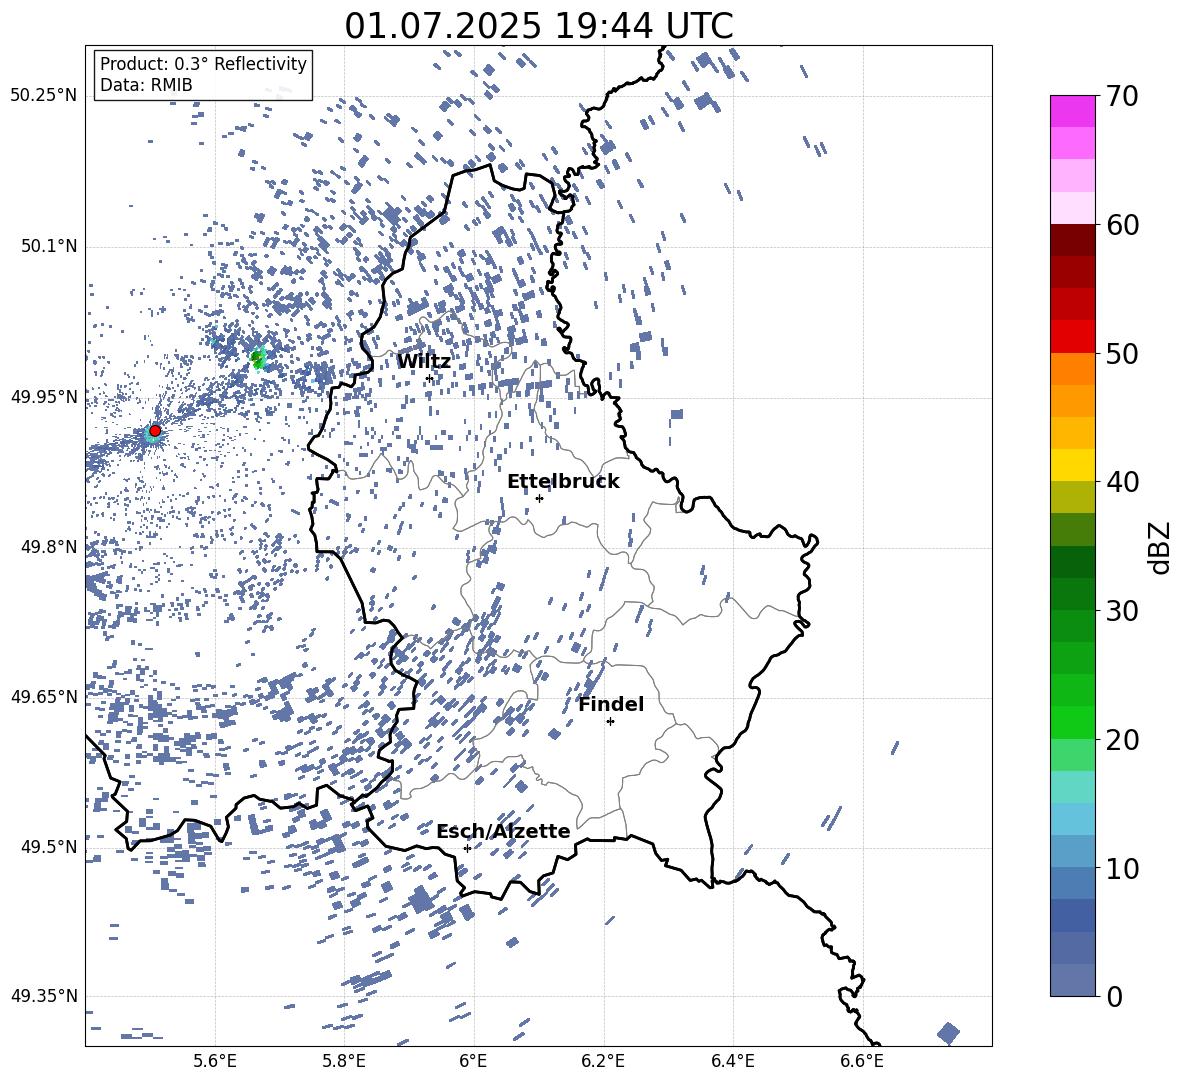Click 'Data: RMIB' text
The width and height of the screenshot is (1184, 1081).
(146, 85)
